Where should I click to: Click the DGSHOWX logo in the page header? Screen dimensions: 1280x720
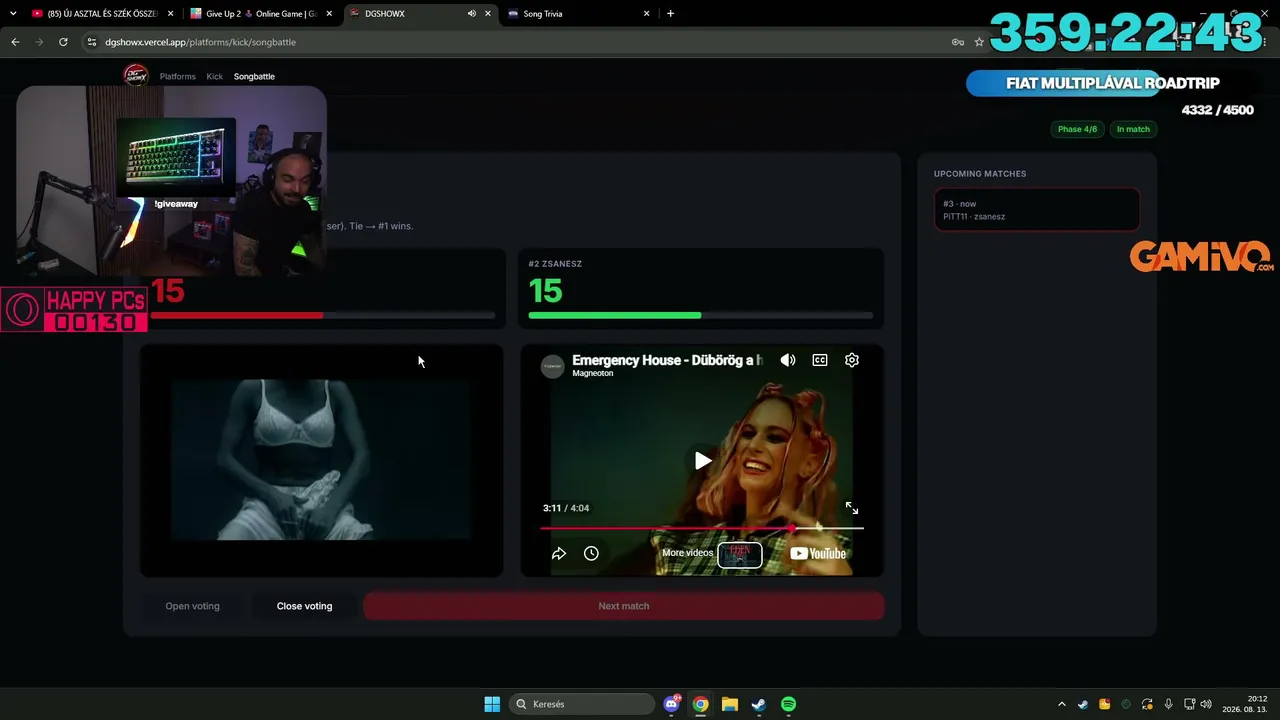tap(135, 76)
